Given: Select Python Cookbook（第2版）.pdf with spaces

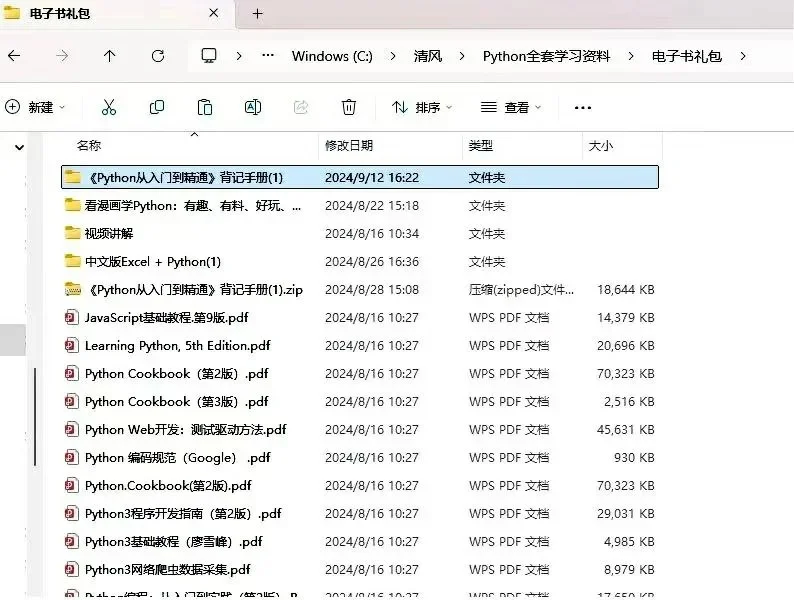Looking at the screenshot, I should click(x=360, y=374).
